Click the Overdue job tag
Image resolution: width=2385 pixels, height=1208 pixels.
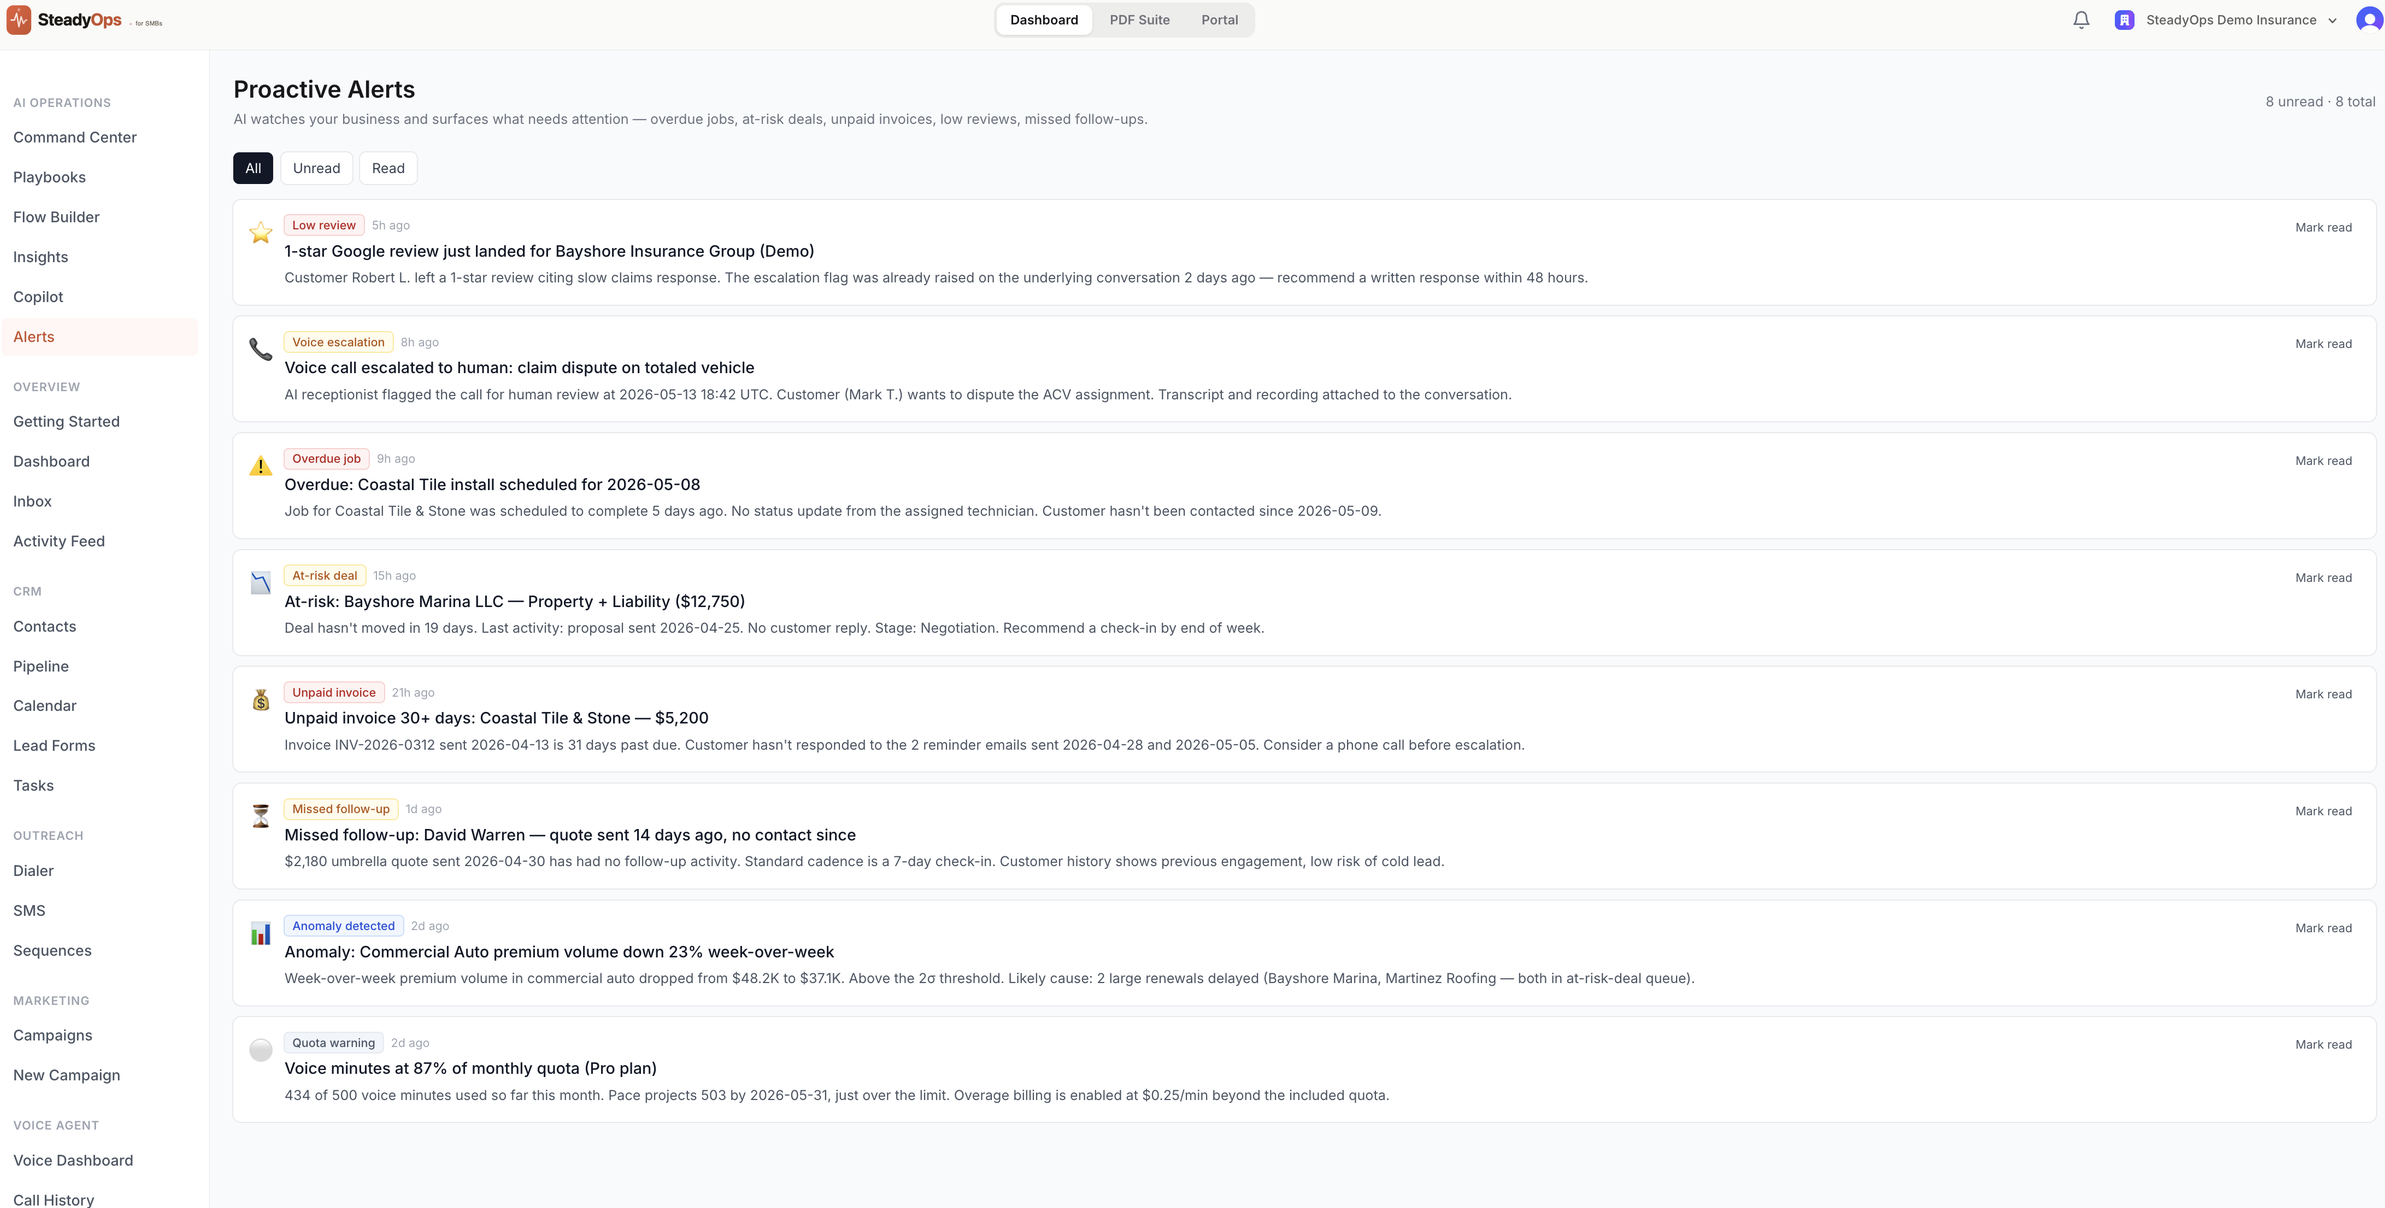tap(326, 459)
